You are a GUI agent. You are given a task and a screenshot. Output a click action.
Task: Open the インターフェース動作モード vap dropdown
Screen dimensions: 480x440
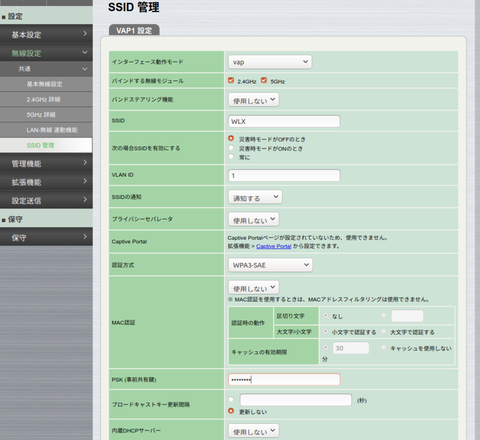270,62
